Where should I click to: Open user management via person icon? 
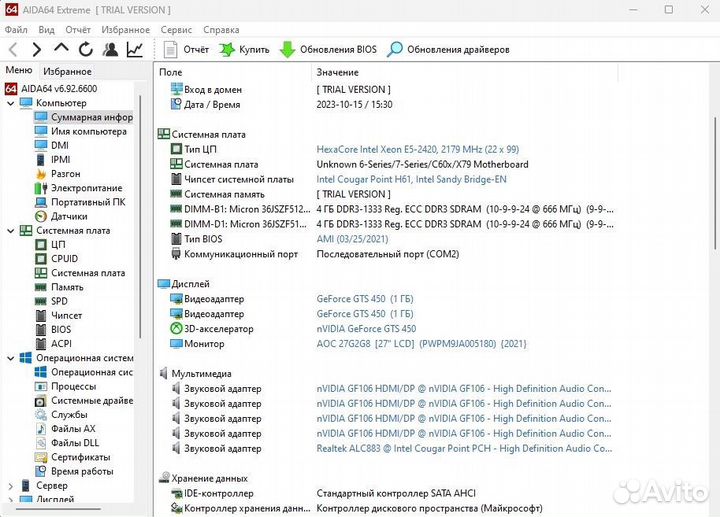[x=110, y=49]
